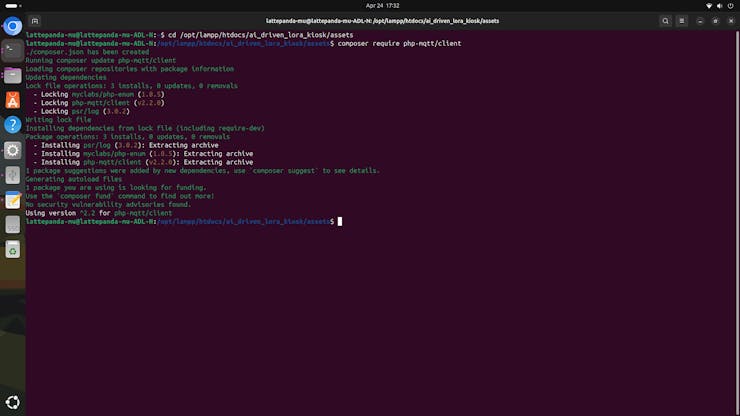Click 'Installing php-mqtt/client' line

143,162
